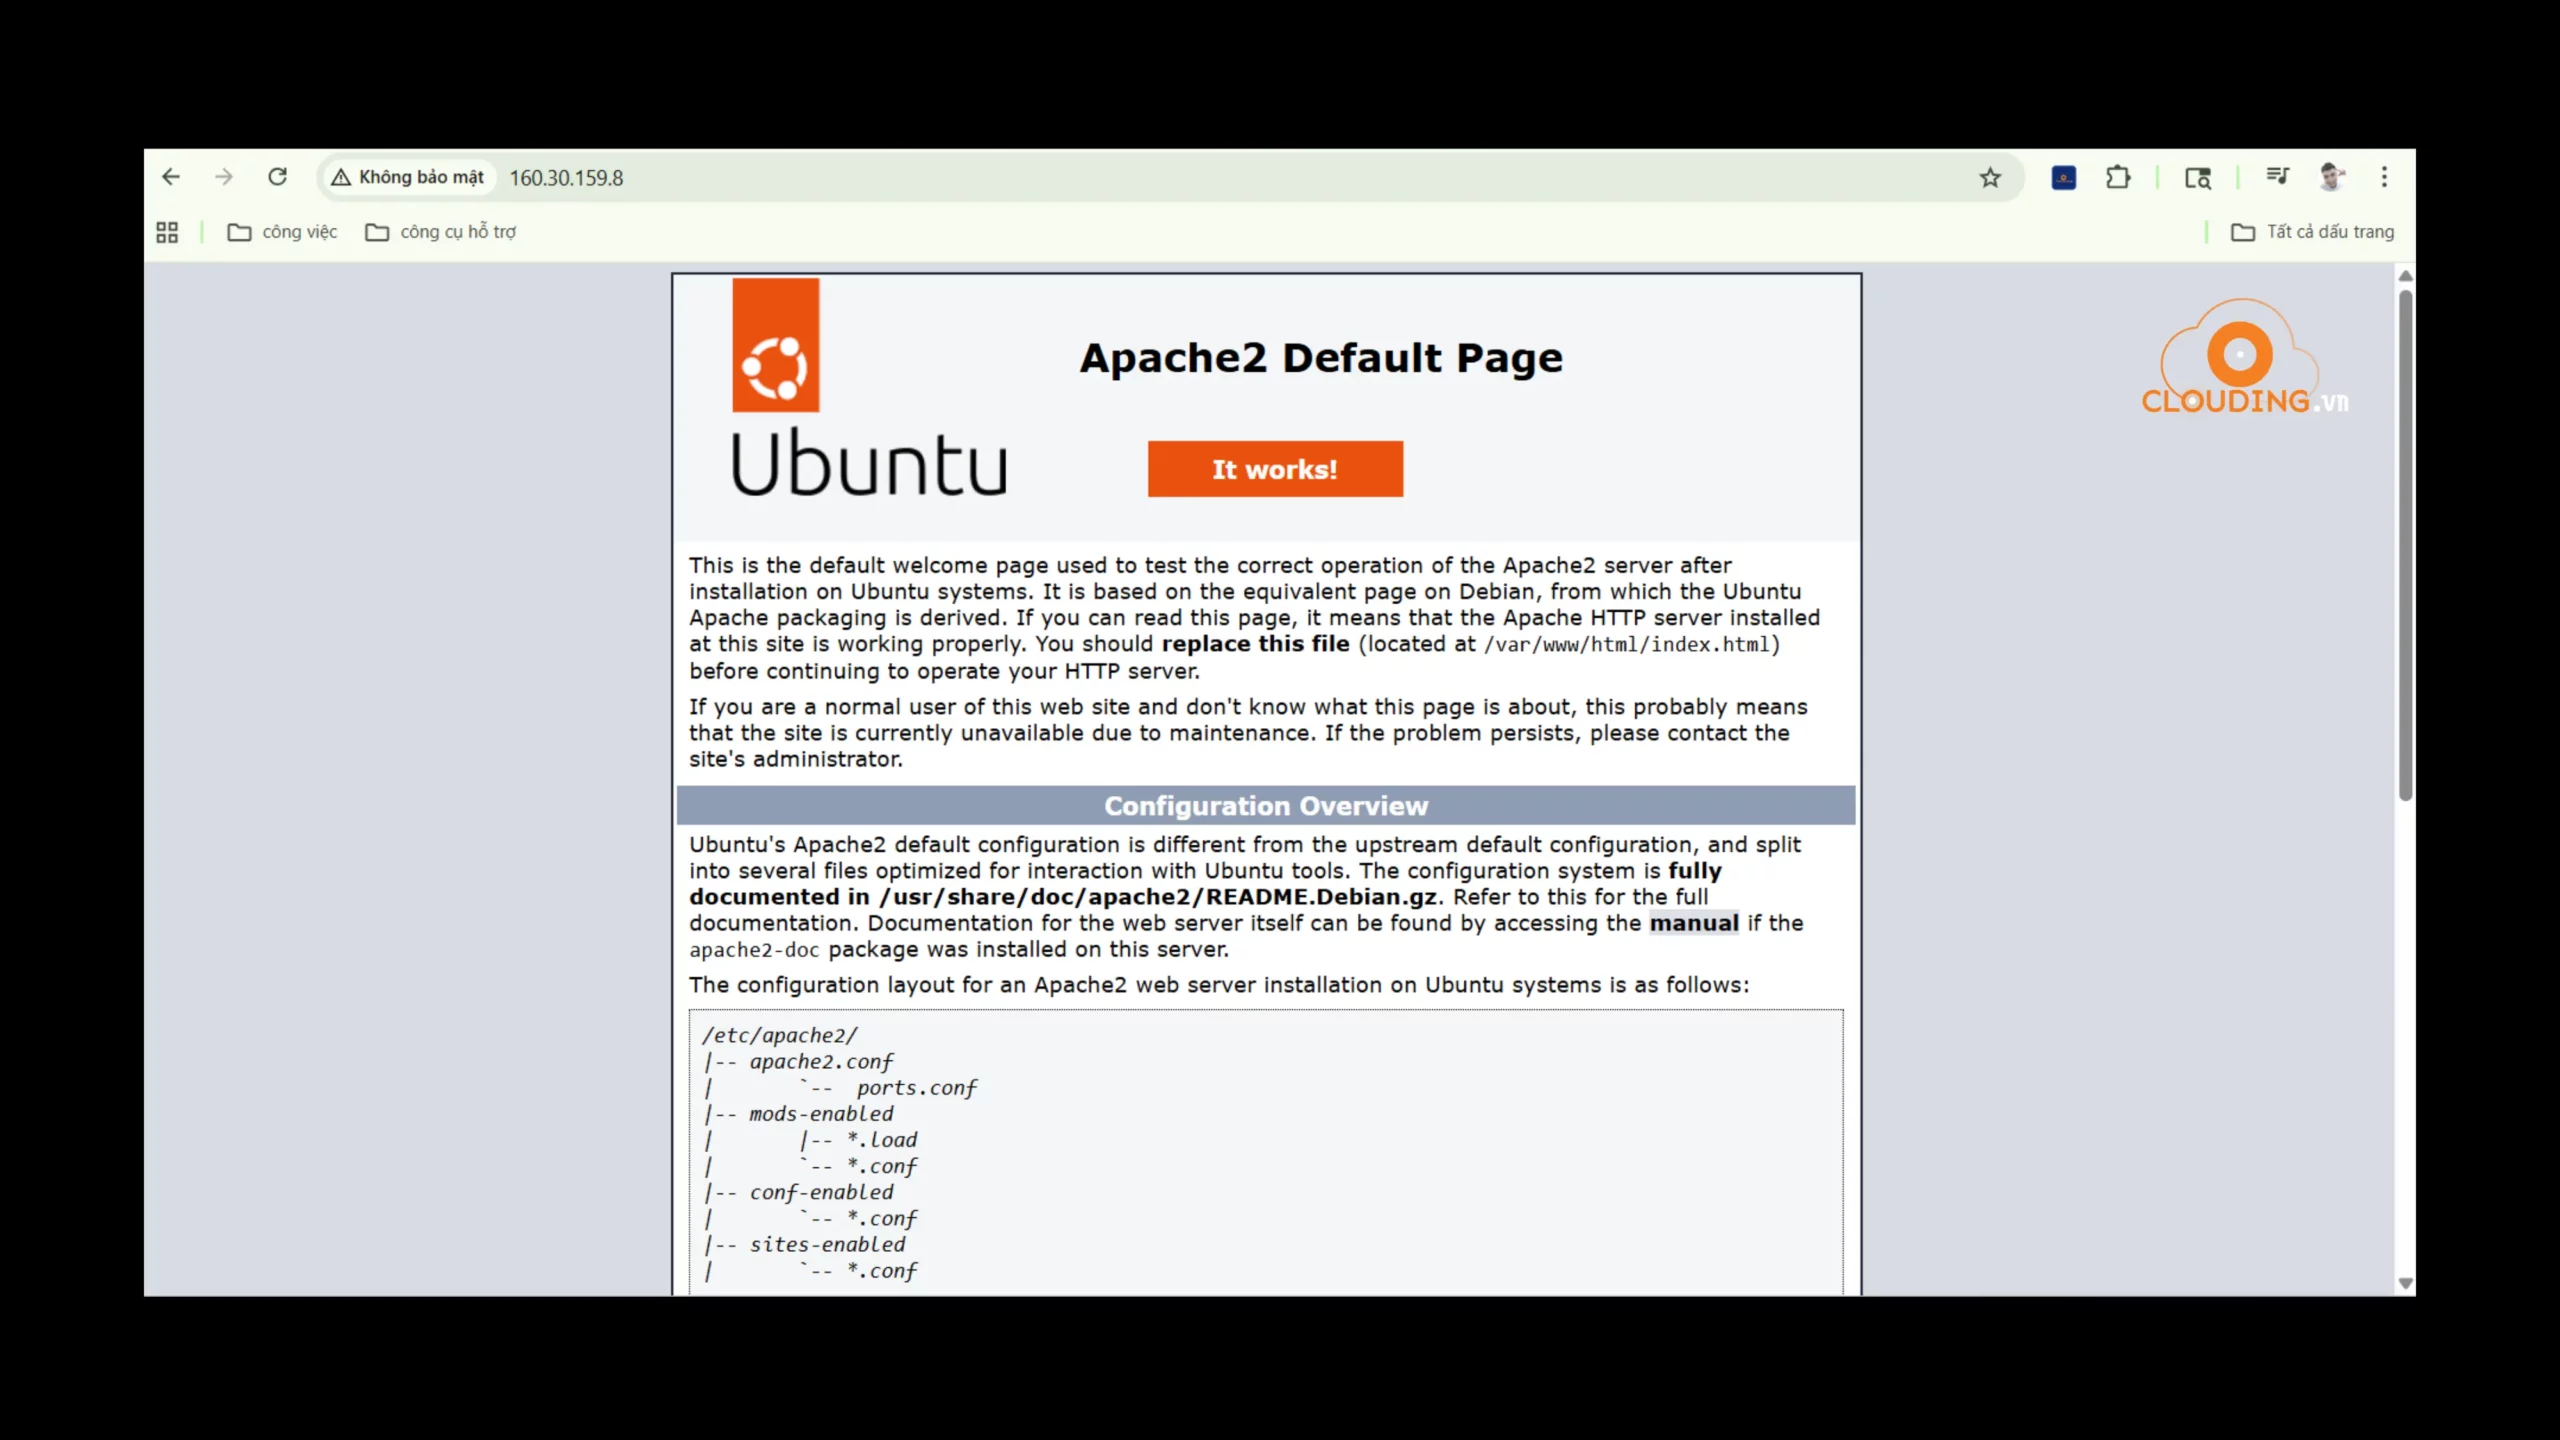2560x1440 pixels.
Task: Reload the page with the refresh icon
Action: pyautogui.click(x=277, y=177)
